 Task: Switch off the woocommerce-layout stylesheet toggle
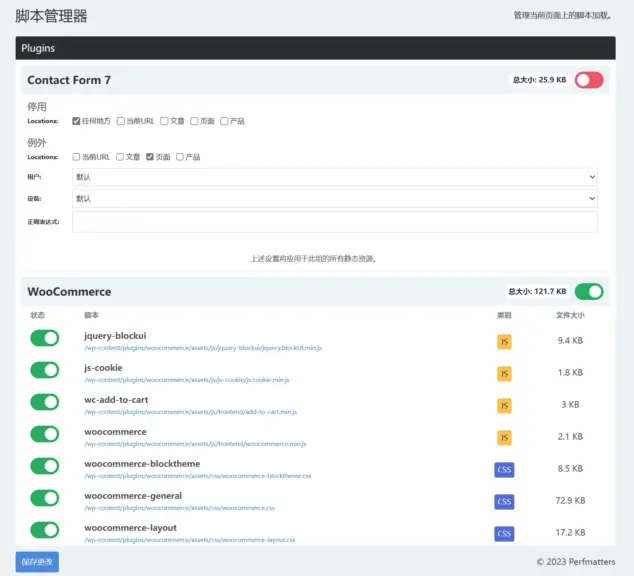[x=44, y=530]
